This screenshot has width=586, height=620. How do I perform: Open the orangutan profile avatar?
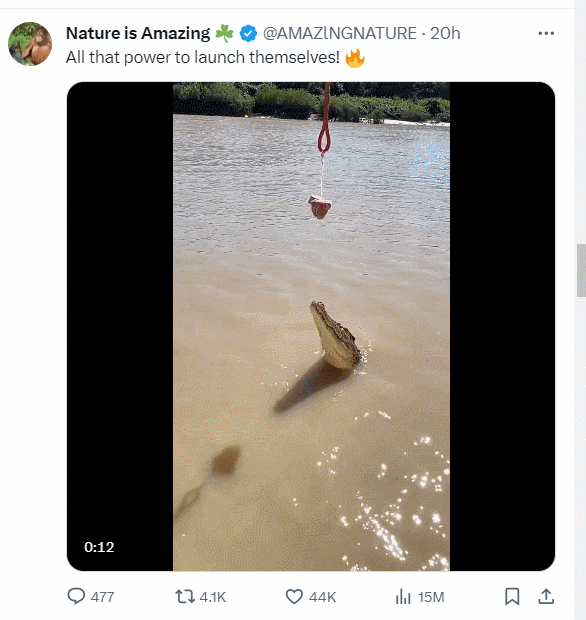click(x=30, y=44)
